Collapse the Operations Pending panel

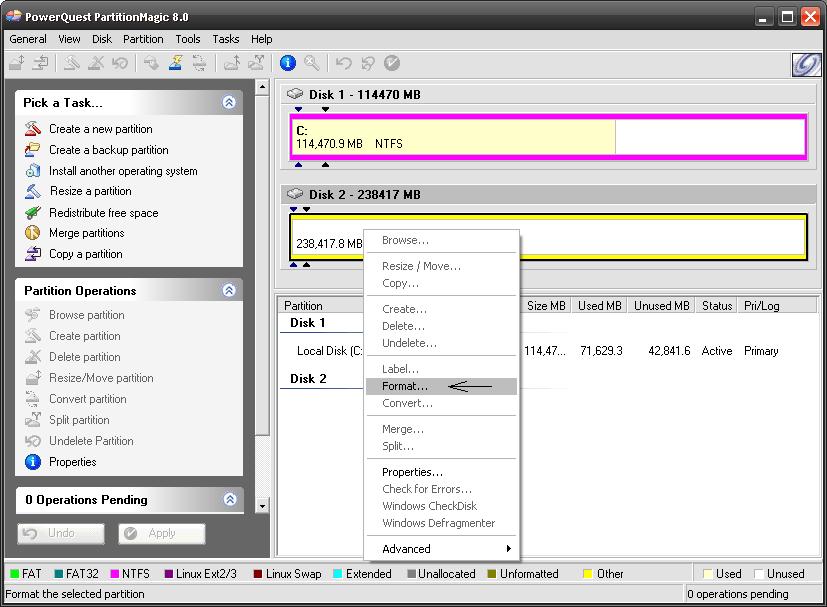[230, 499]
